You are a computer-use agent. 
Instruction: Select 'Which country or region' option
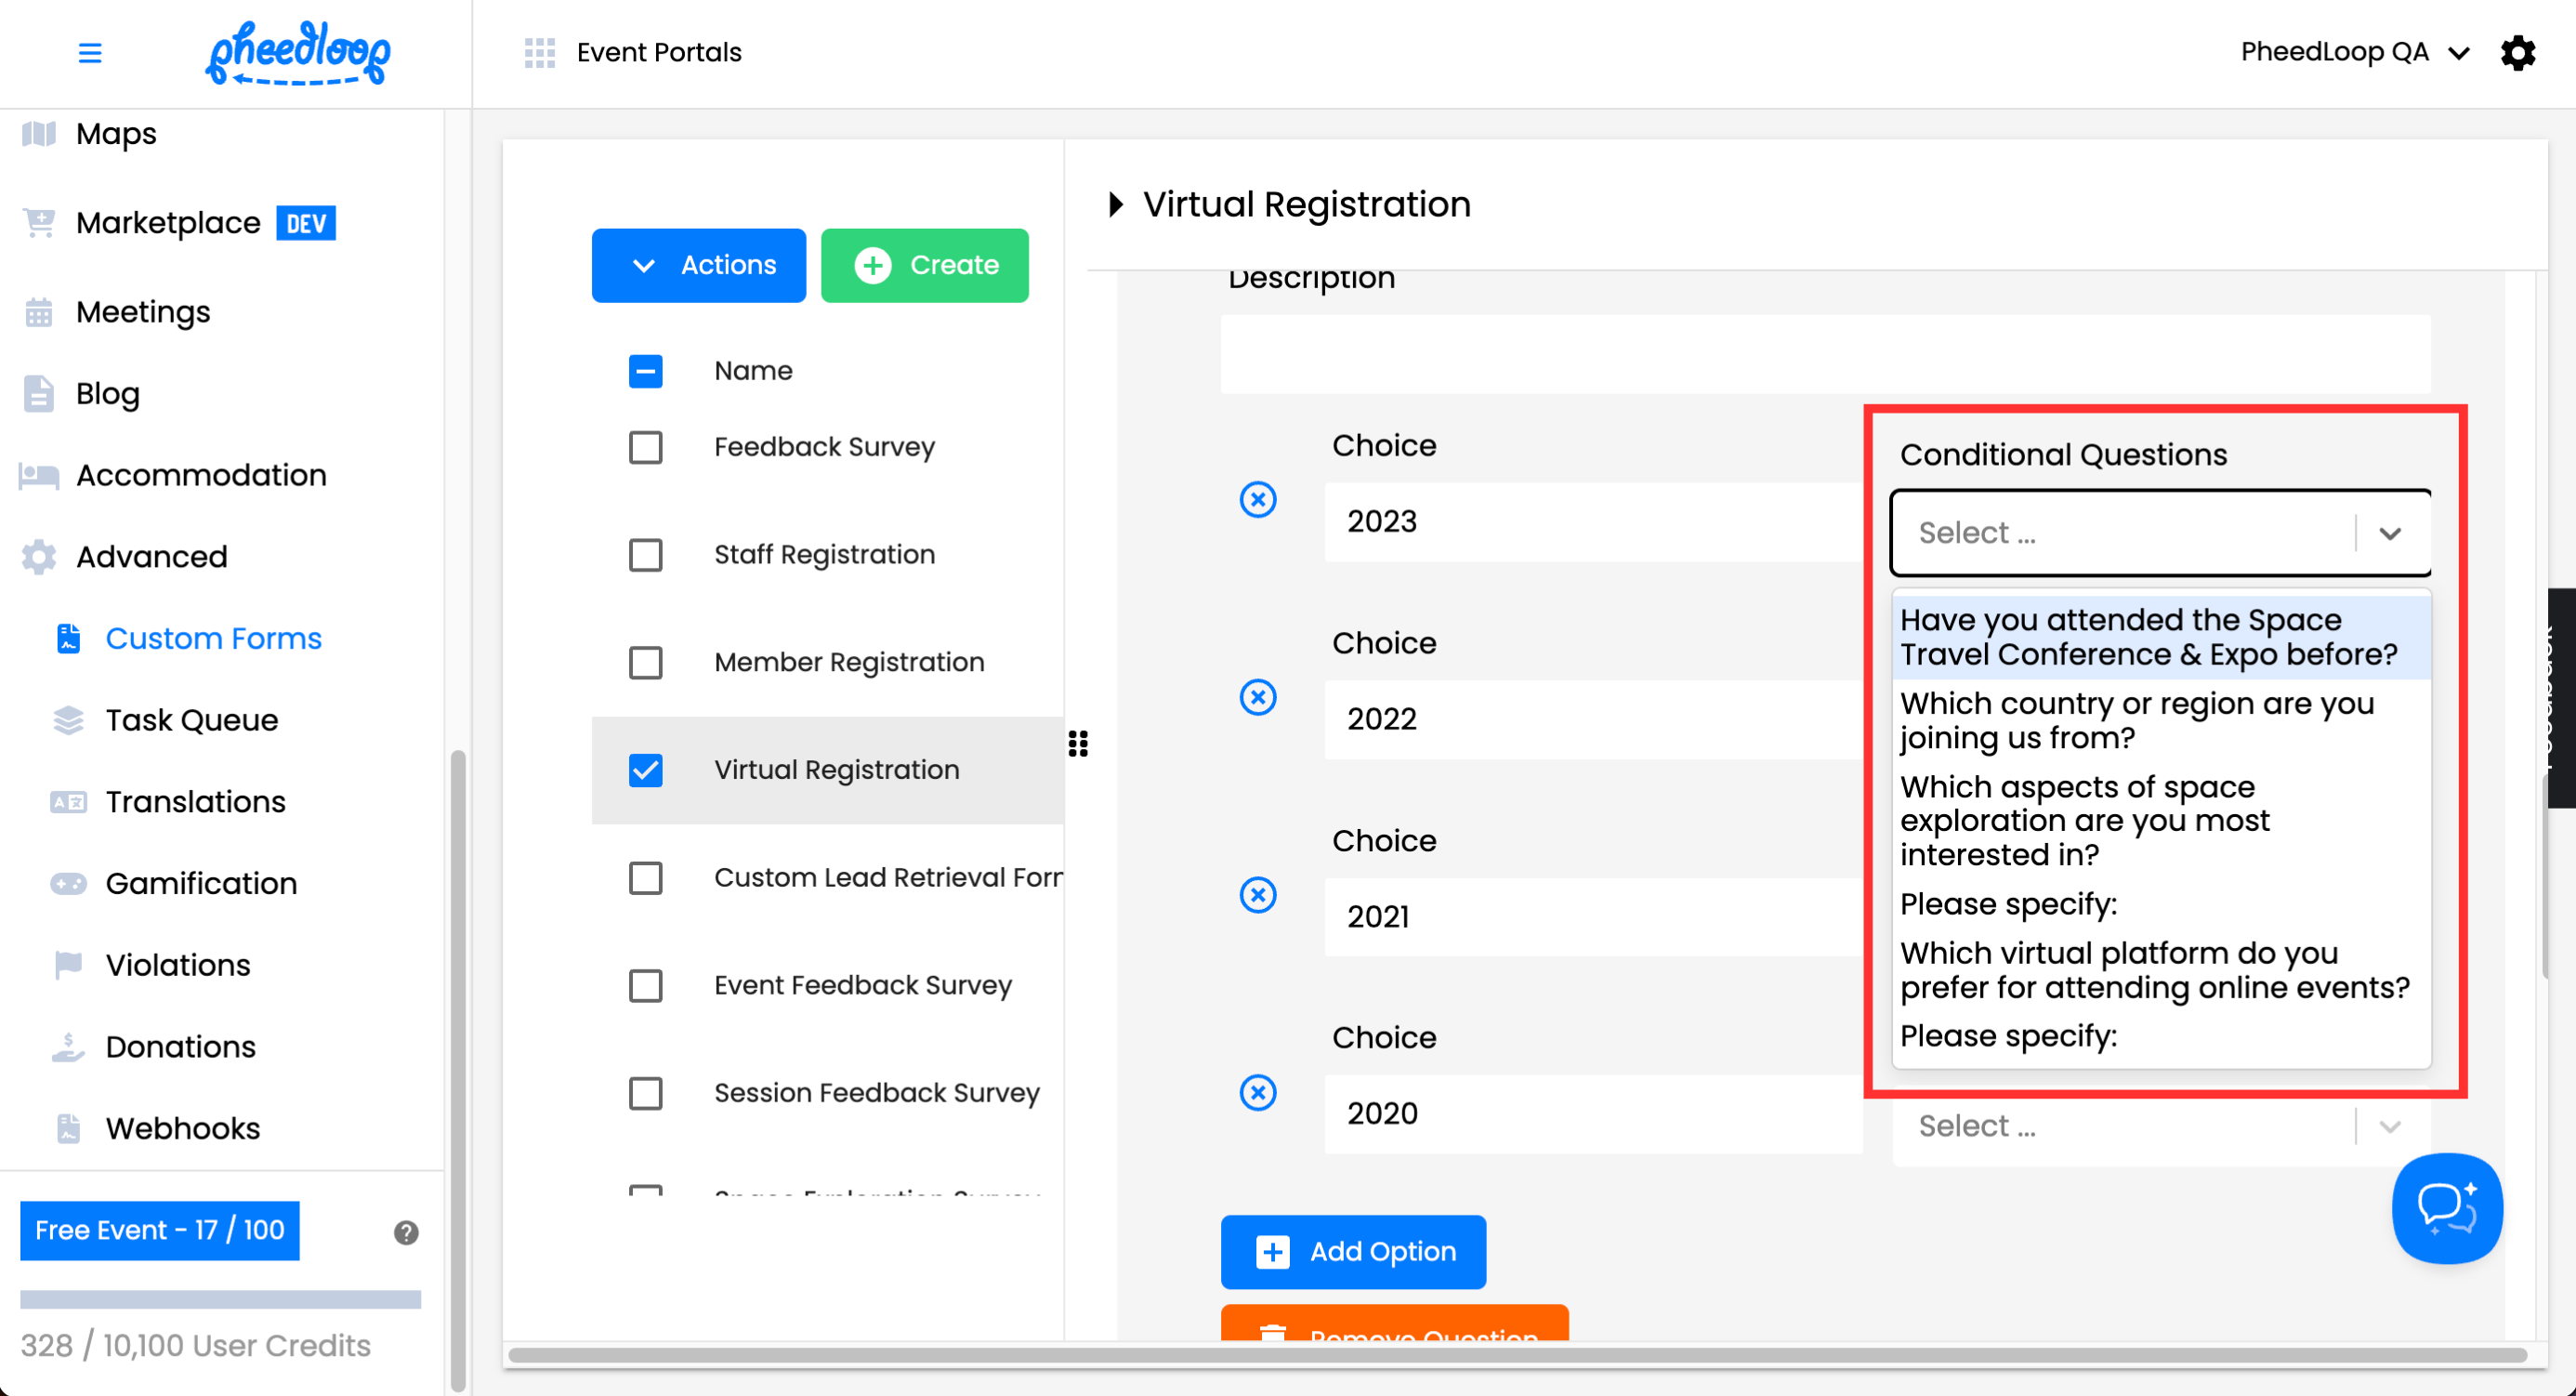click(2136, 719)
